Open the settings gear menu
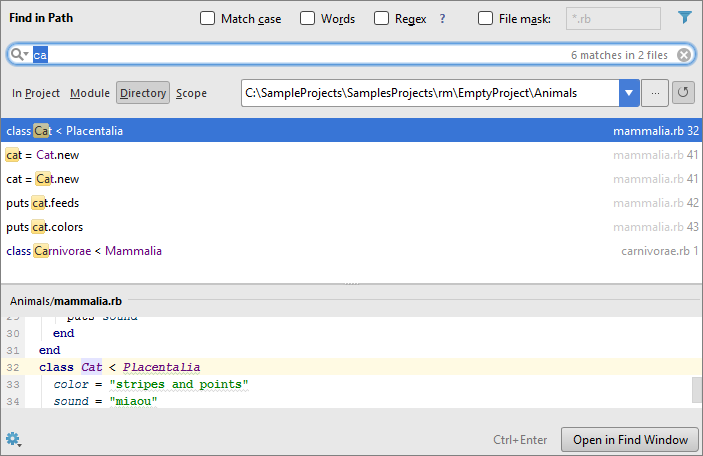Viewport: 703px width, 456px height. click(x=13, y=439)
